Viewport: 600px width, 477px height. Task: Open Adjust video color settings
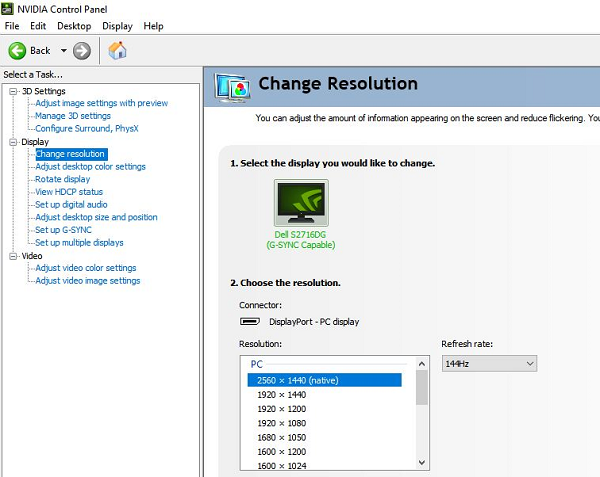pyautogui.click(x=86, y=268)
